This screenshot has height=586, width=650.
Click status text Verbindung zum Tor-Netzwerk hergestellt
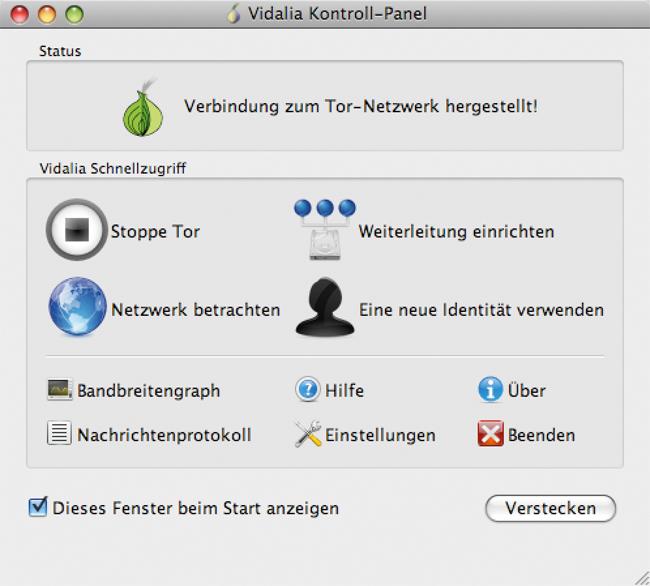tap(361, 106)
